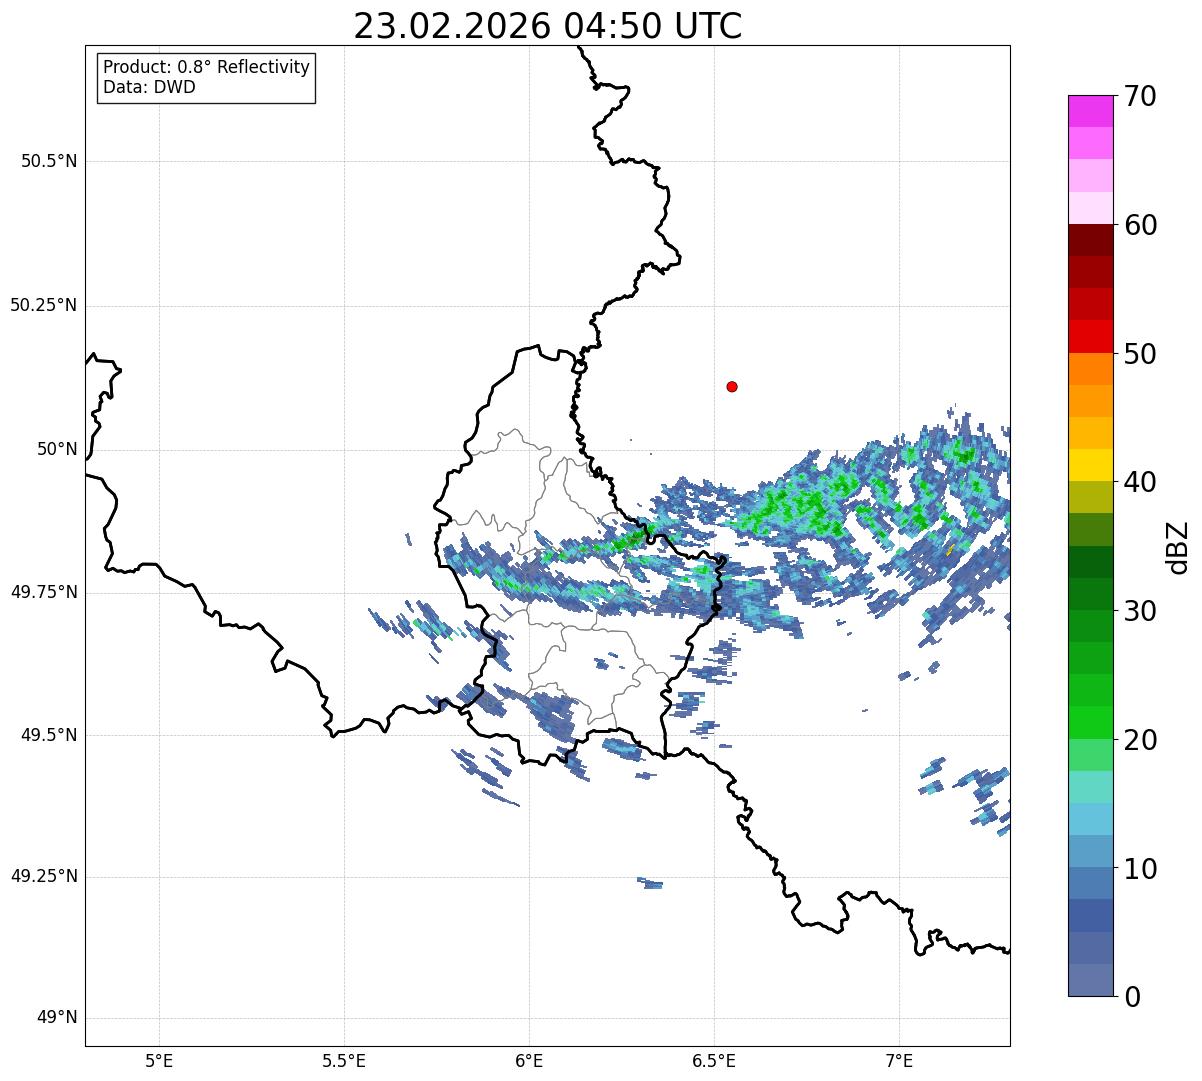This screenshot has height=1081, width=1202.
Task: Pick the olive colorbar swatch below 40
Action: coord(1091,497)
